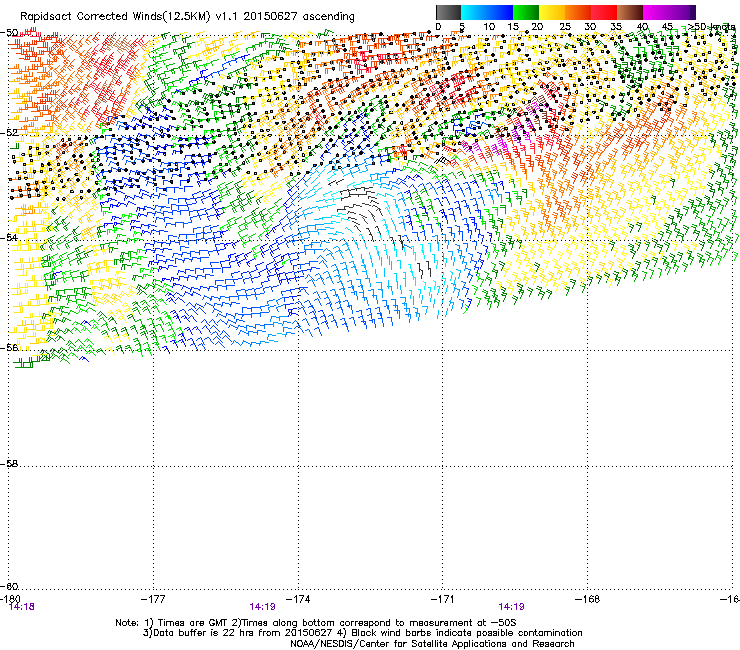
Task: Click the brown 35-40 knots legend swatch
Action: pos(630,12)
